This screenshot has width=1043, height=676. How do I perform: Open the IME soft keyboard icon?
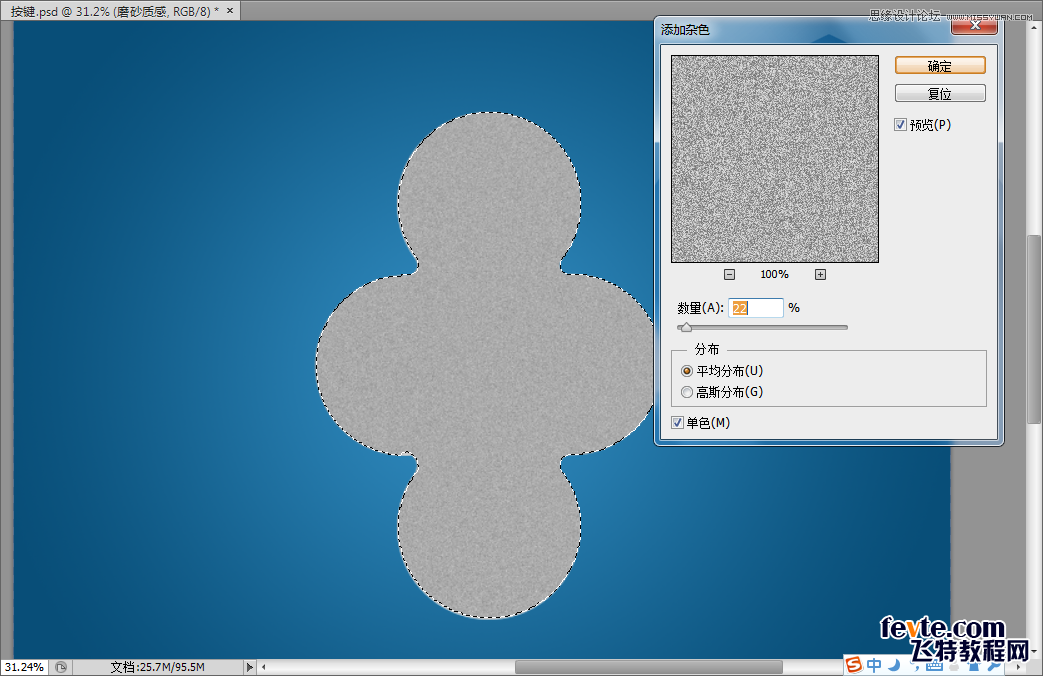click(934, 665)
